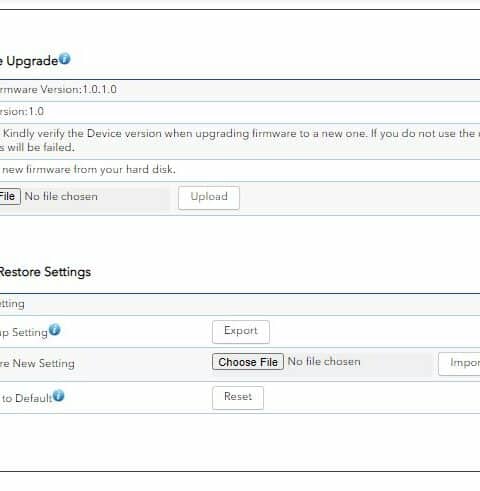
Task: Click "No file chosen" beside Choose File
Action: pyautogui.click(x=324, y=362)
